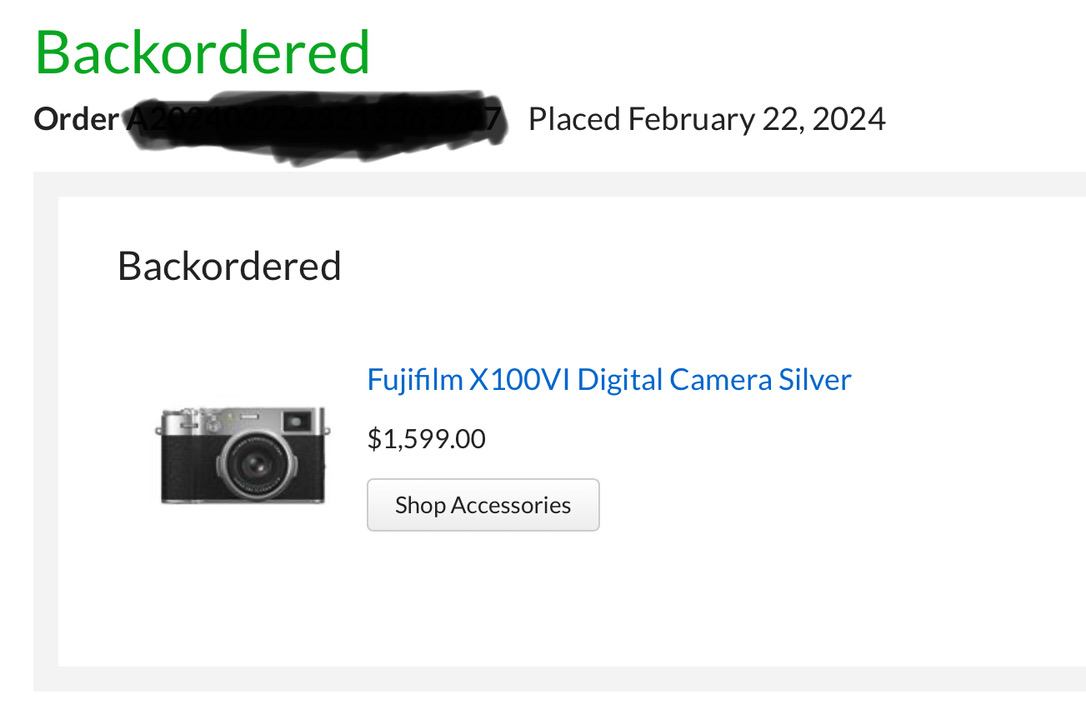This screenshot has height=724, width=1086.
Task: Click the word Fujifilm in the product link
Action: 415,380
